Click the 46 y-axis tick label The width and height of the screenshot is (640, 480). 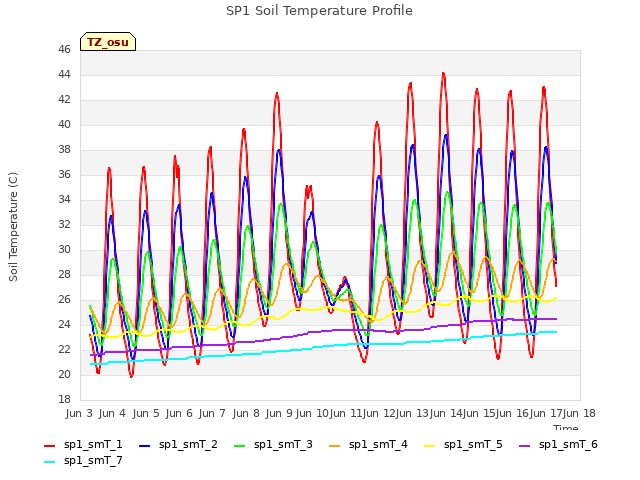[64, 49]
